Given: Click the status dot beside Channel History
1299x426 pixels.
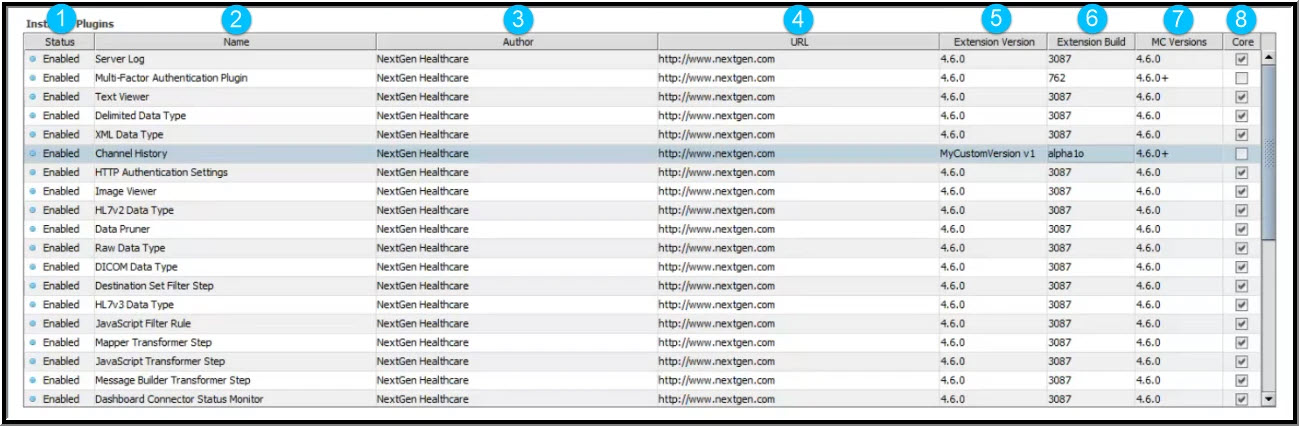Looking at the screenshot, I should [33, 154].
